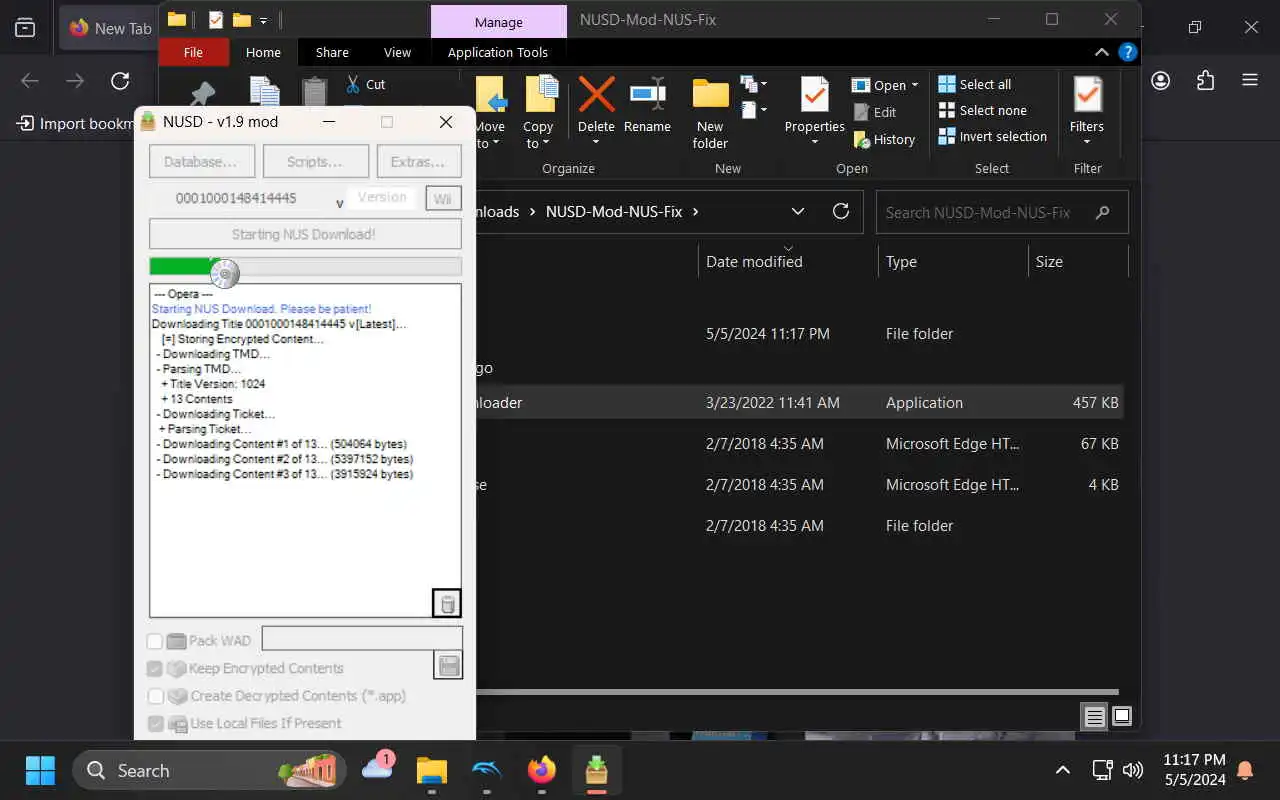Click the Select all icon
The width and height of the screenshot is (1280, 800).
point(946,84)
